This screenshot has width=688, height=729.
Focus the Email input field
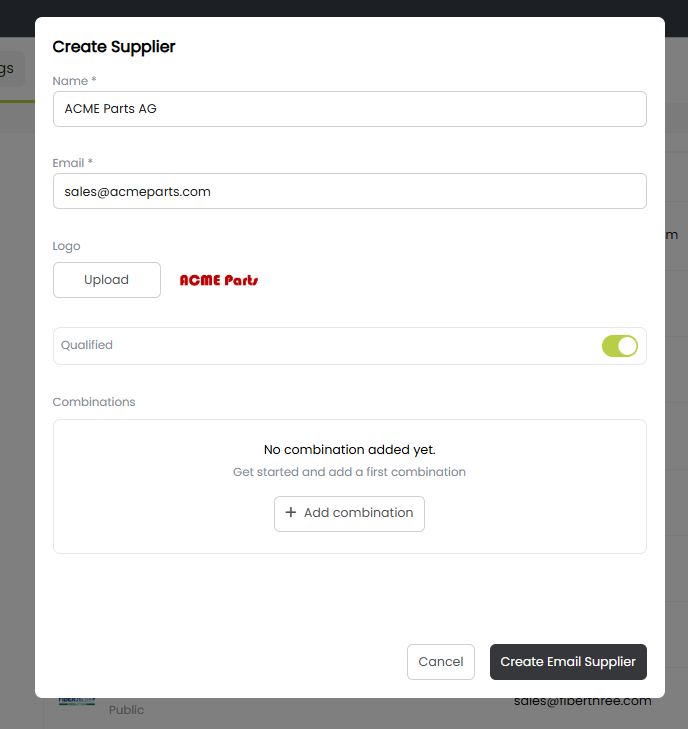349,191
